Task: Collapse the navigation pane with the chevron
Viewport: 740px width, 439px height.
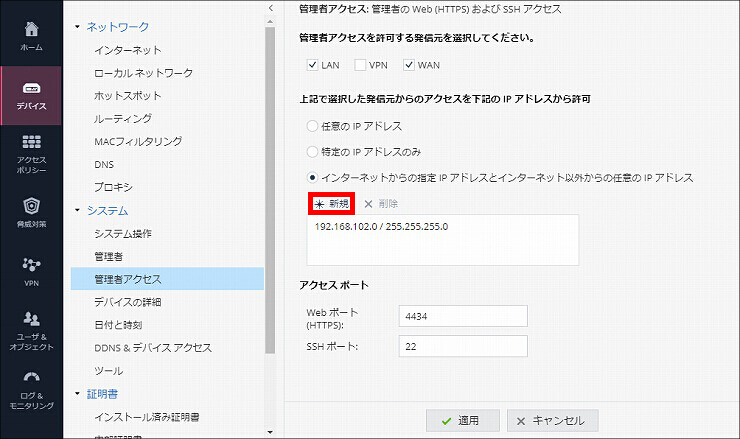Action: (270, 8)
